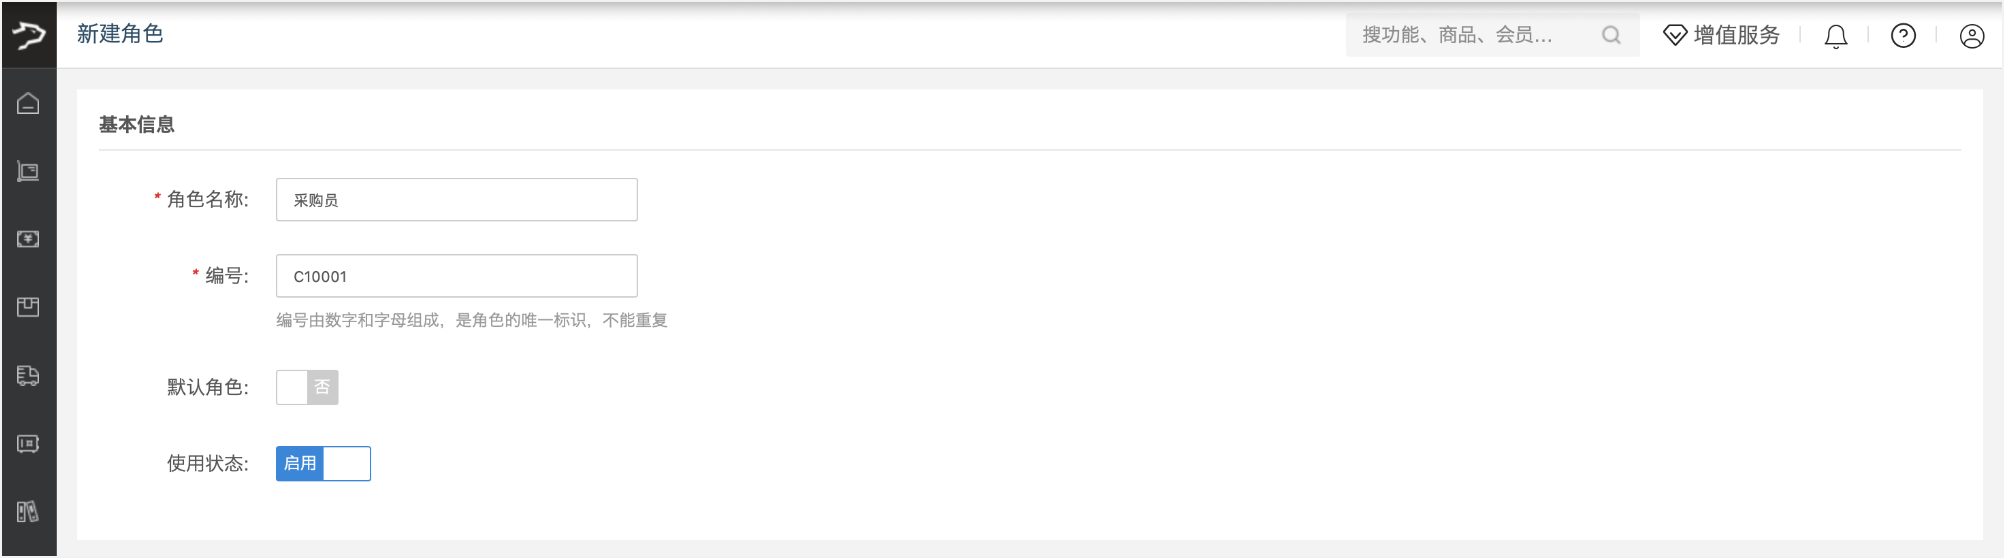Screen dimensions: 2005x559
Task: Open 增值服务 link in the header
Action: coord(1722,35)
